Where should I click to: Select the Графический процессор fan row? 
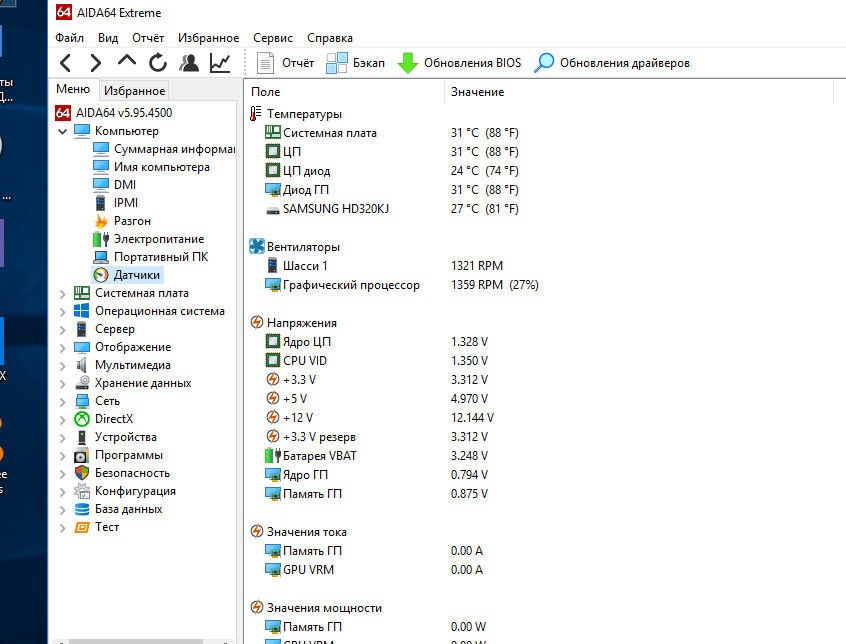click(x=402, y=285)
